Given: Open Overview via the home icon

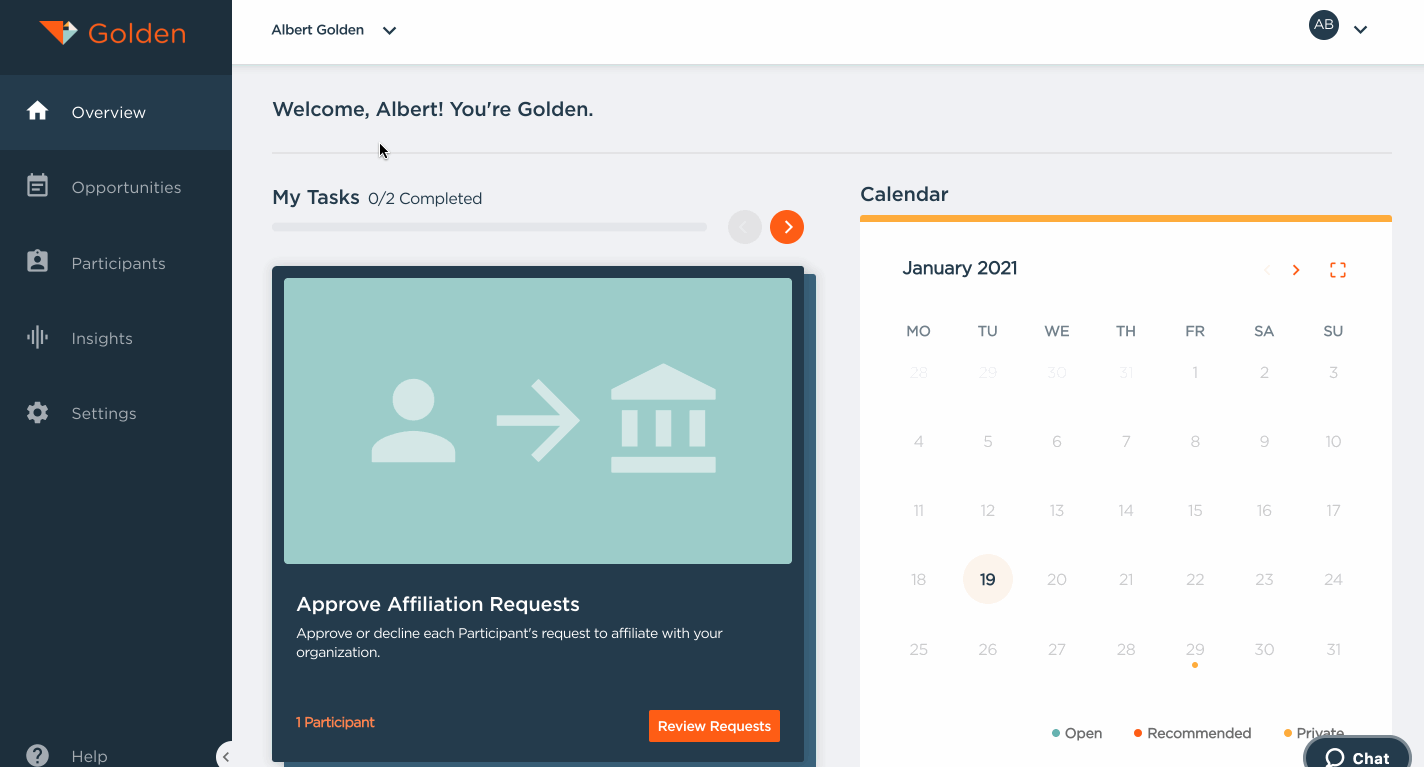Looking at the screenshot, I should [38, 111].
